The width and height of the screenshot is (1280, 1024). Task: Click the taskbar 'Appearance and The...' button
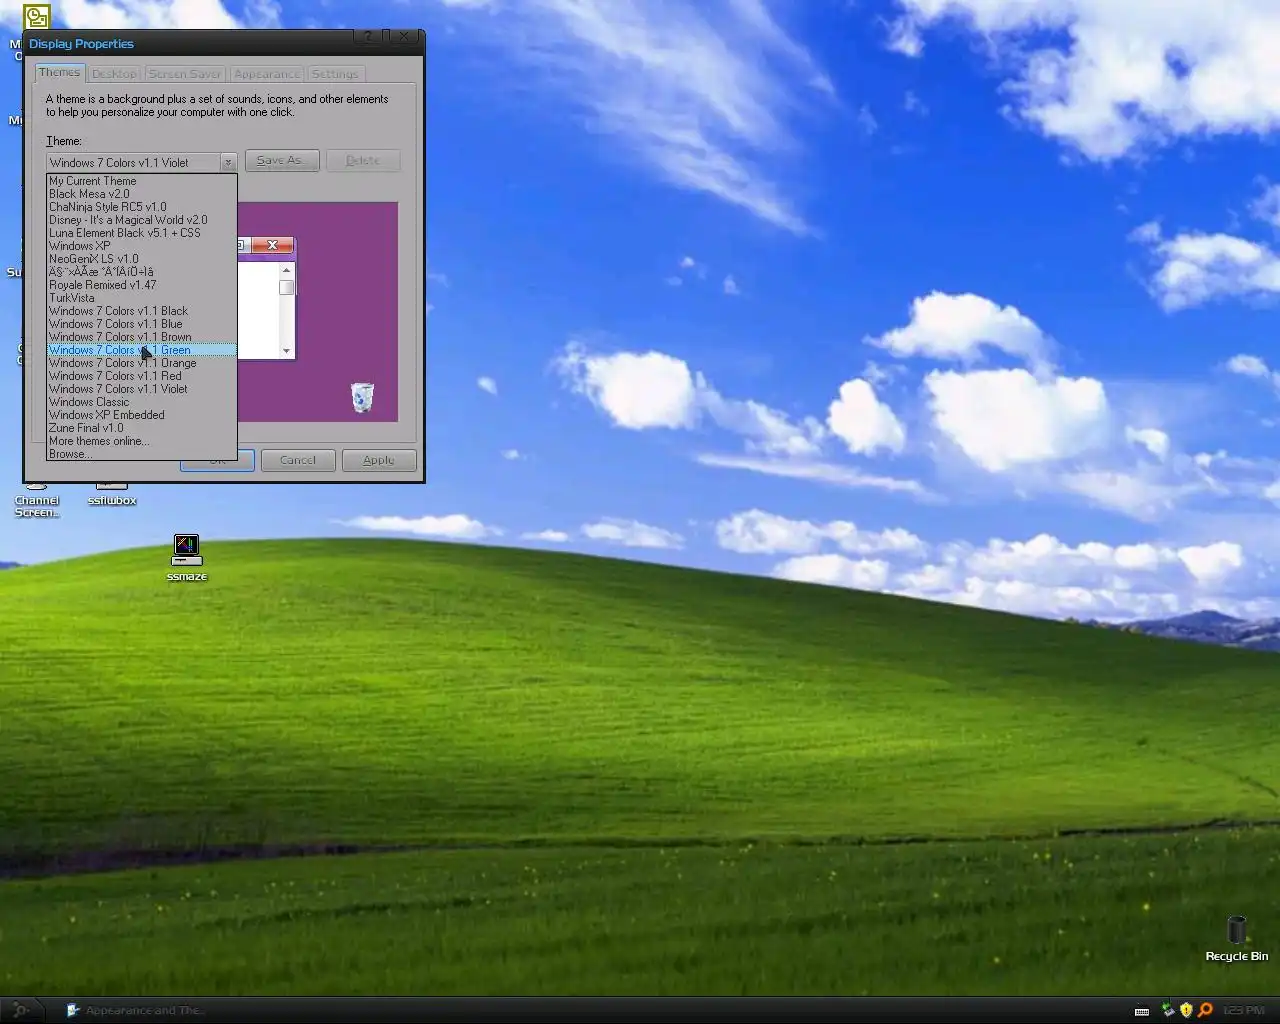(135, 1010)
